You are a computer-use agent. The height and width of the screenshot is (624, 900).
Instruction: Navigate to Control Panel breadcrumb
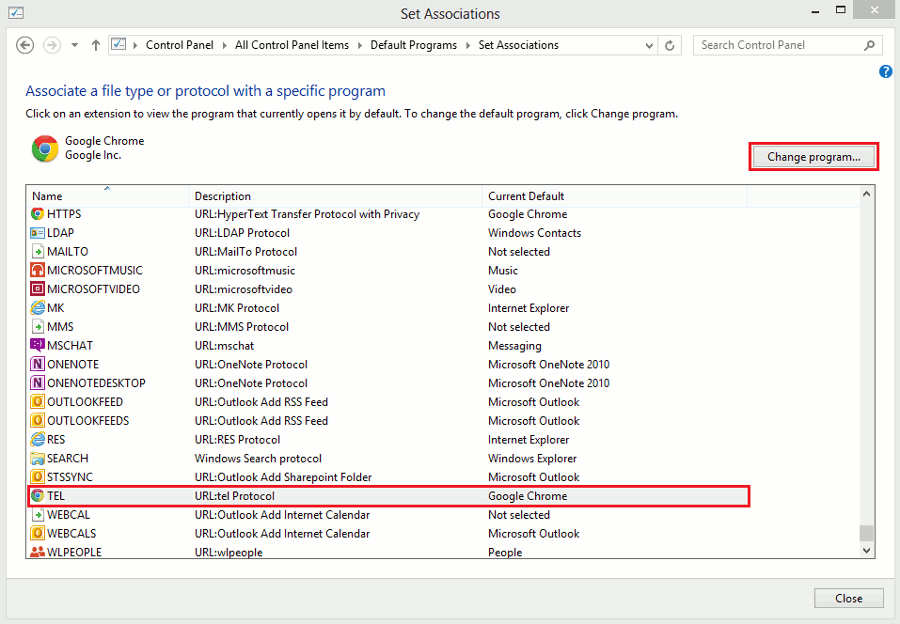[179, 45]
